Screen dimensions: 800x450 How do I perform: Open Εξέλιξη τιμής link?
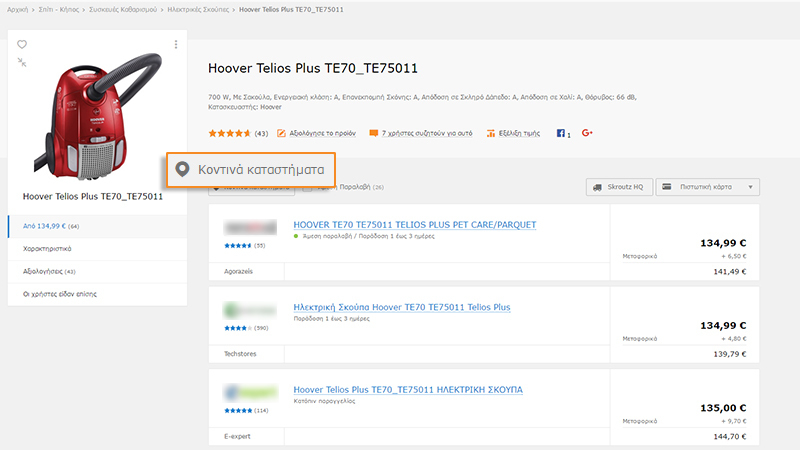[519, 133]
